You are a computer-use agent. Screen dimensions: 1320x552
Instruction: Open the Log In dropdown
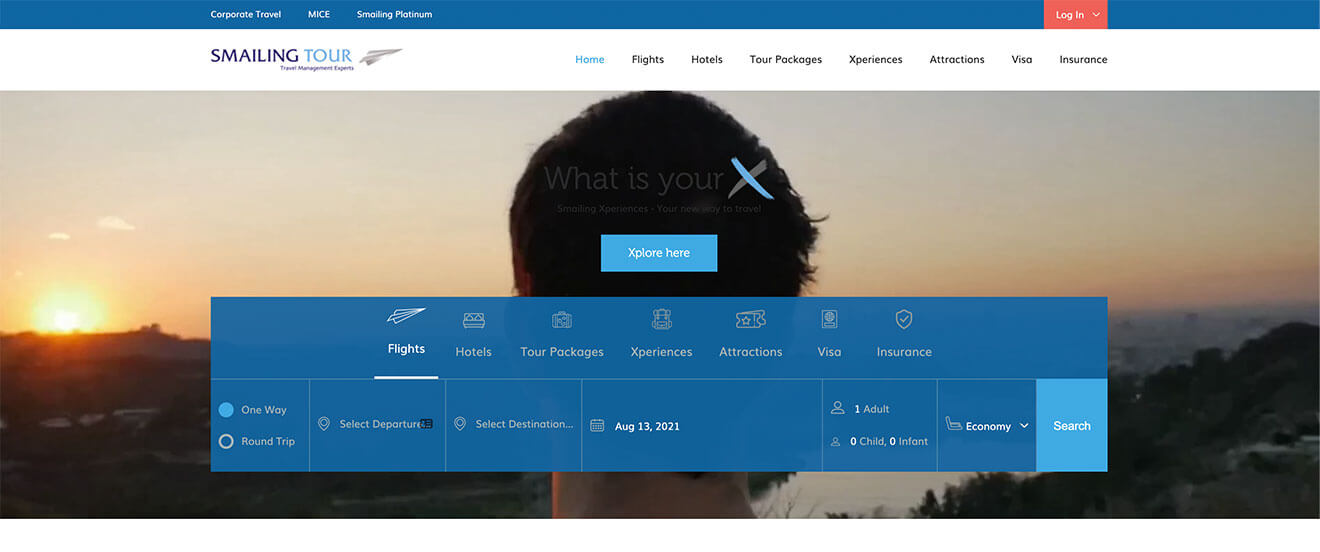1075,15
